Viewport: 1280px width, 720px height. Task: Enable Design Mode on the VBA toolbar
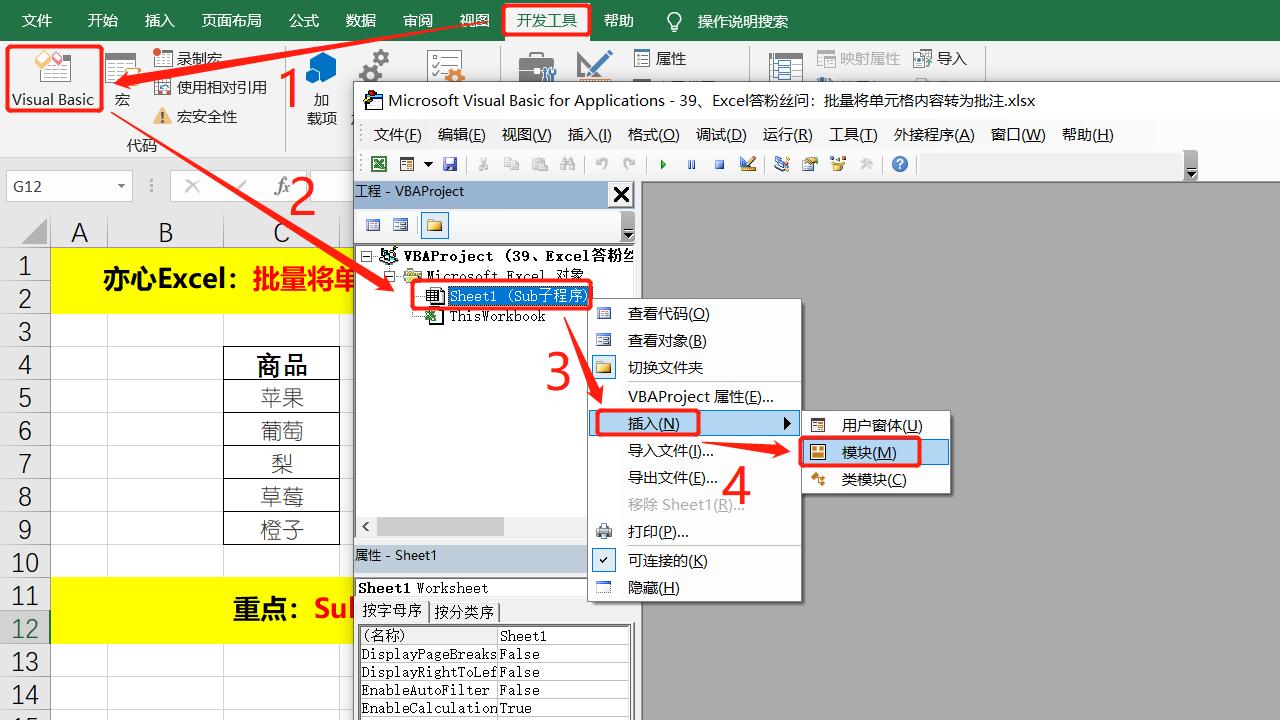pyautogui.click(x=748, y=164)
